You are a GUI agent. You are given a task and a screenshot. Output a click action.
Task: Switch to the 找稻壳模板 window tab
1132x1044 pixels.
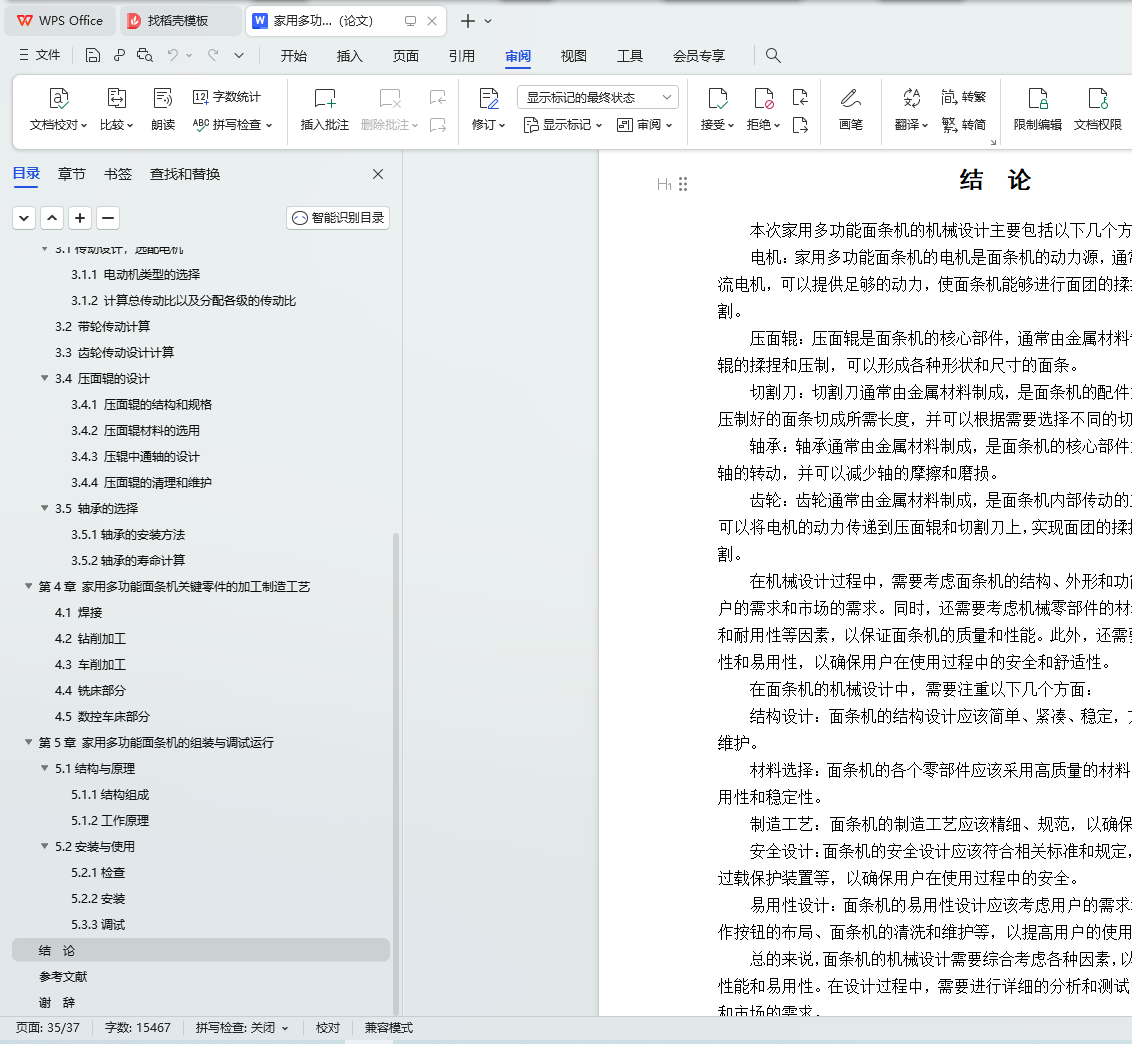click(179, 21)
